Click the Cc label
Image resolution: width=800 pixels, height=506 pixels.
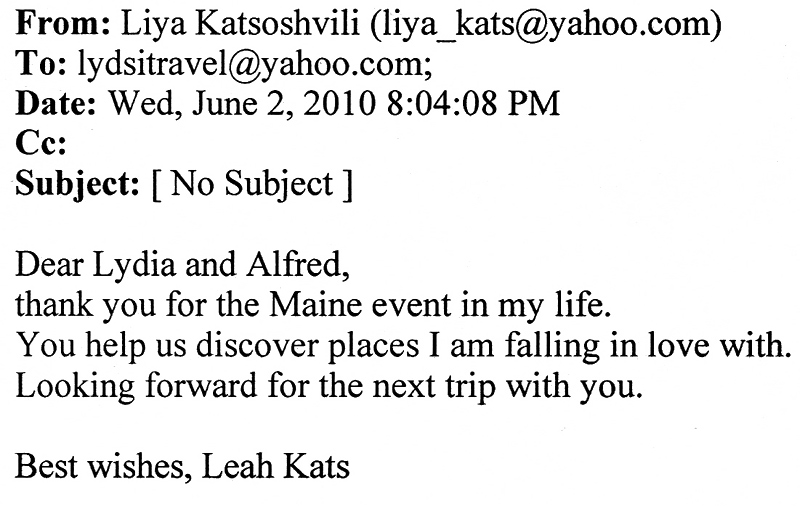pos(41,143)
